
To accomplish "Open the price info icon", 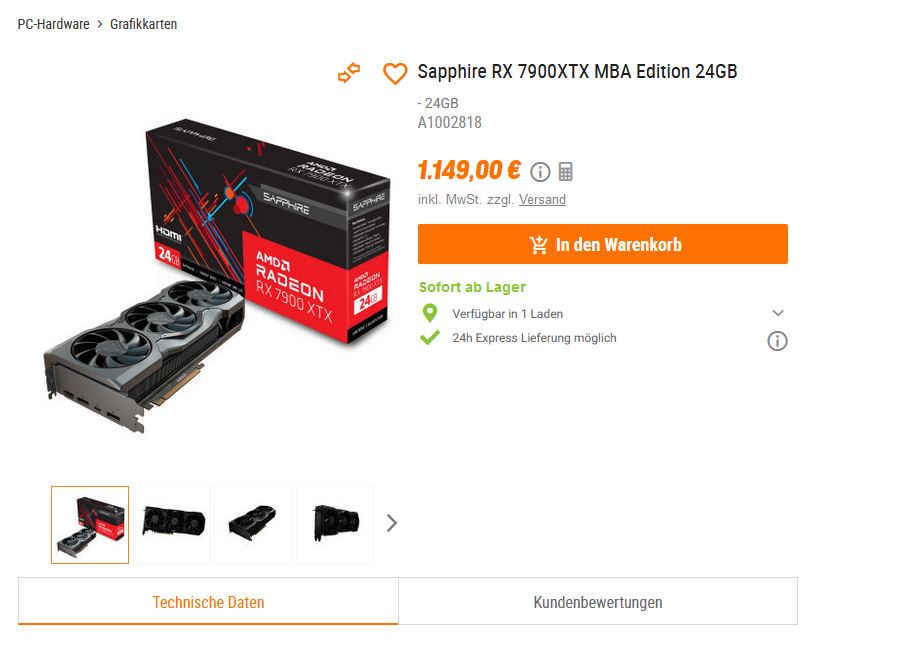I will tap(540, 172).
